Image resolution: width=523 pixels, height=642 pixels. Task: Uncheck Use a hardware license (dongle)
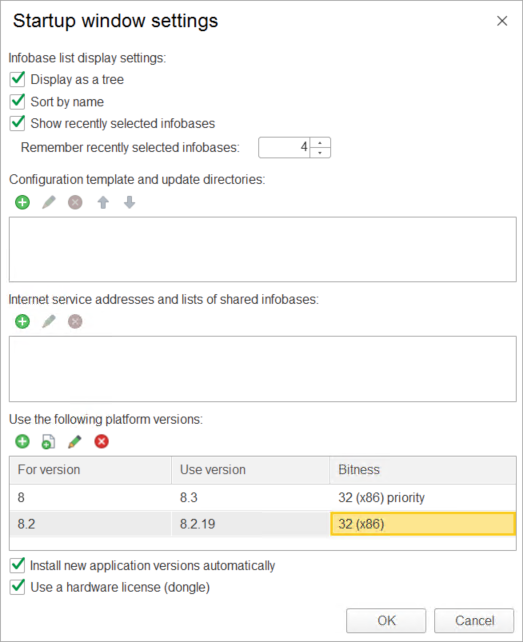click(x=17, y=587)
